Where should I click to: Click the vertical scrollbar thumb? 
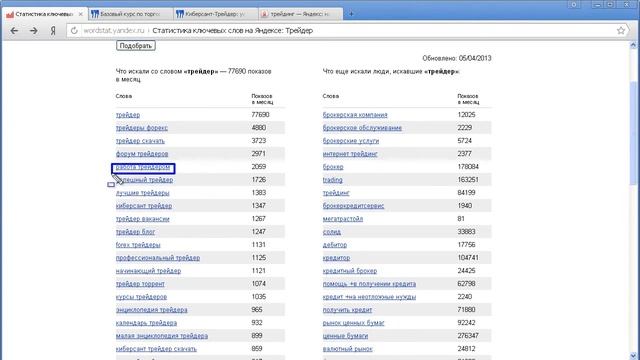point(633,133)
